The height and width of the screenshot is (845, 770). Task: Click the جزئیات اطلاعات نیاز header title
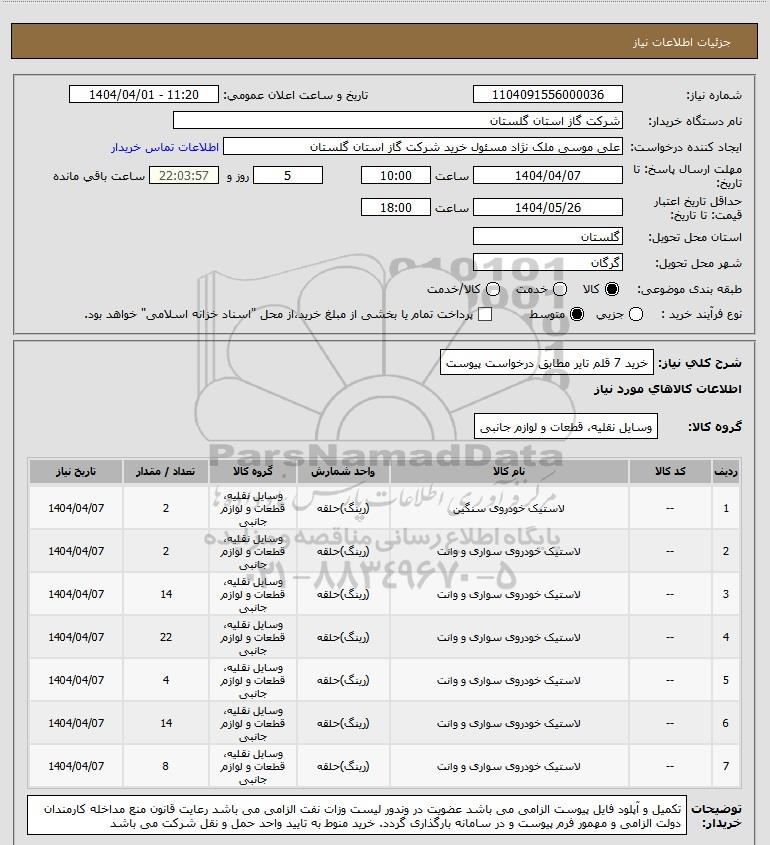click(682, 43)
